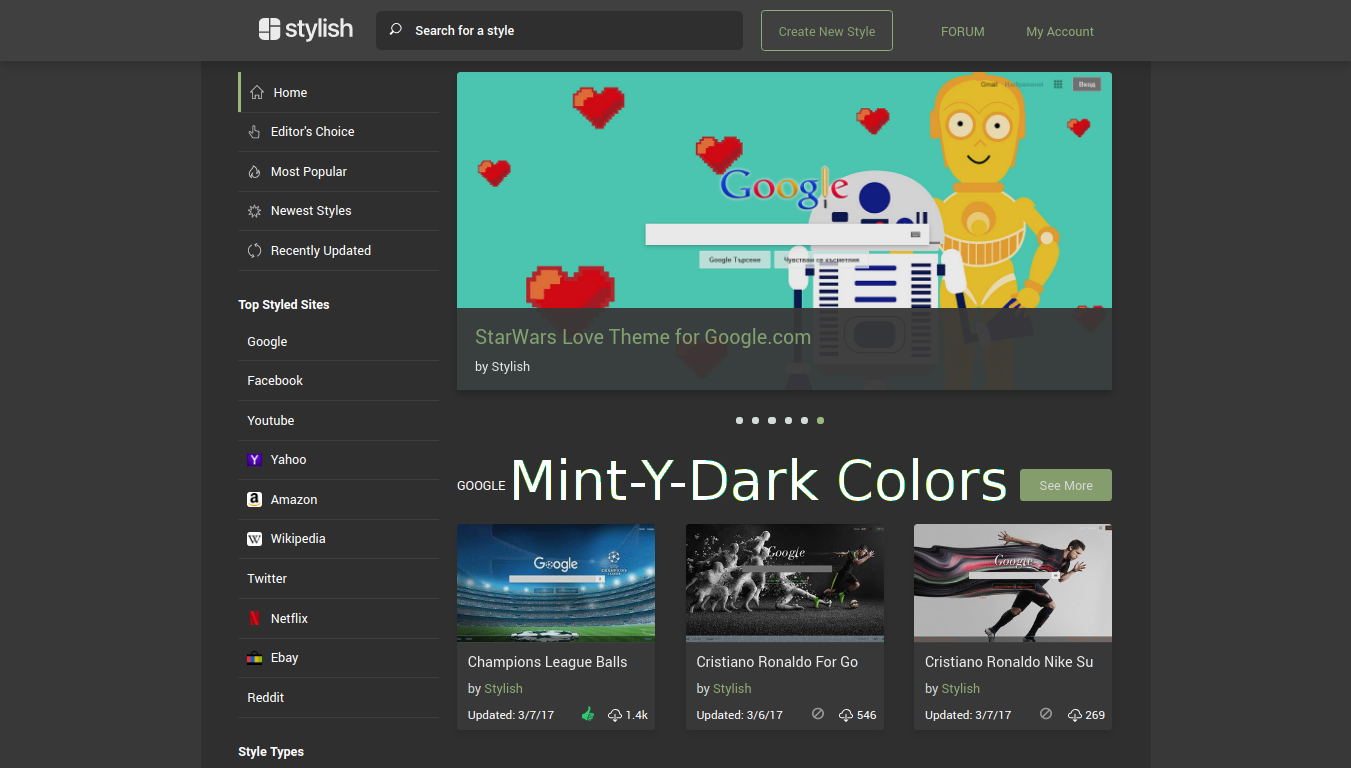The height and width of the screenshot is (768, 1351).
Task: Click the Editor's Choice hand icon
Action: pyautogui.click(x=254, y=132)
